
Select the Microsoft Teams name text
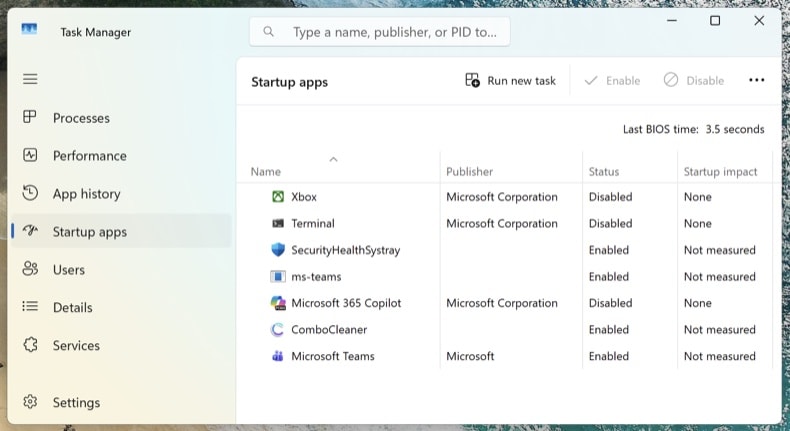(x=333, y=356)
